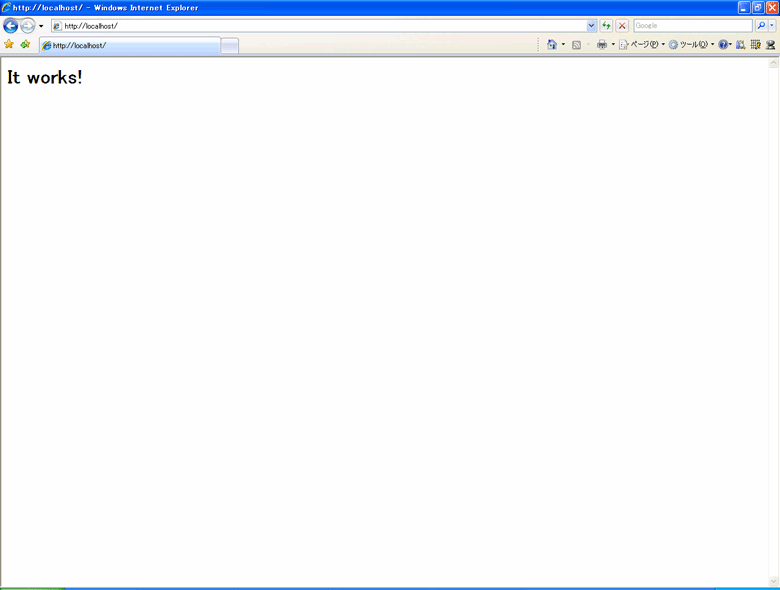The image size is (780, 590).
Task: Click the Home icon in the toolbar
Action: 551,45
